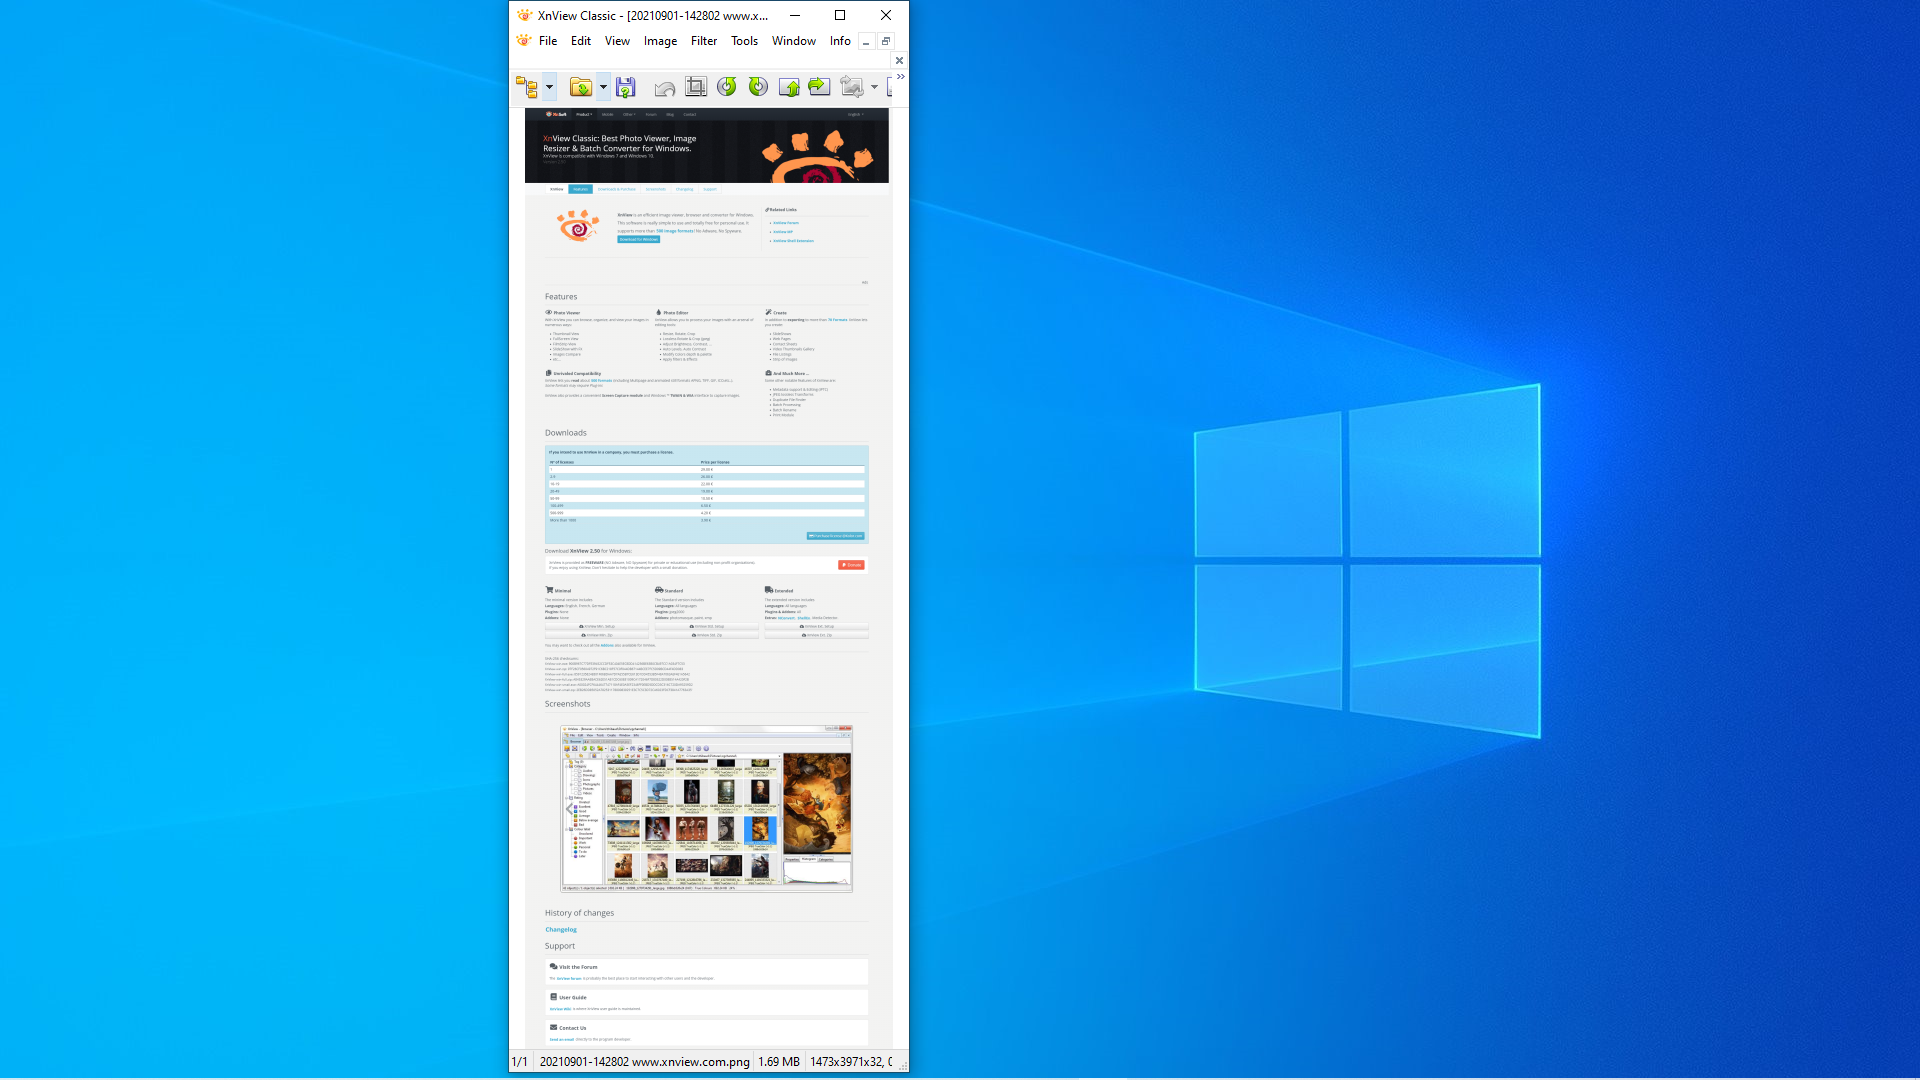The width and height of the screenshot is (1920, 1080).
Task: Click the Open file folder icon
Action: (580, 87)
